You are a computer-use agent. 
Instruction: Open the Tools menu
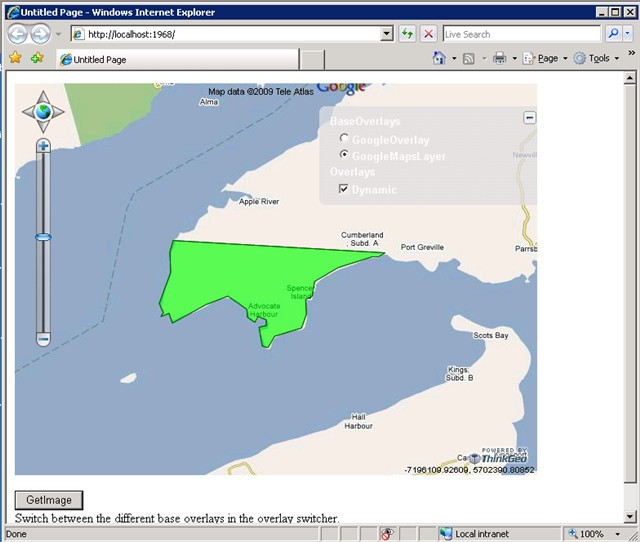[596, 59]
